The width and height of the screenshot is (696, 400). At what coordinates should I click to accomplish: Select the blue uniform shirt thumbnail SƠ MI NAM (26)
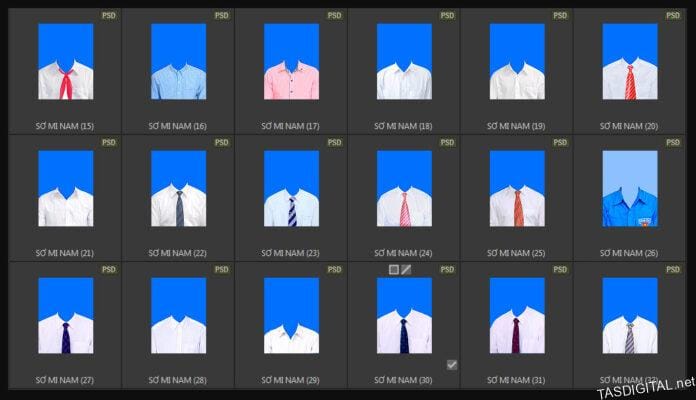[629, 189]
